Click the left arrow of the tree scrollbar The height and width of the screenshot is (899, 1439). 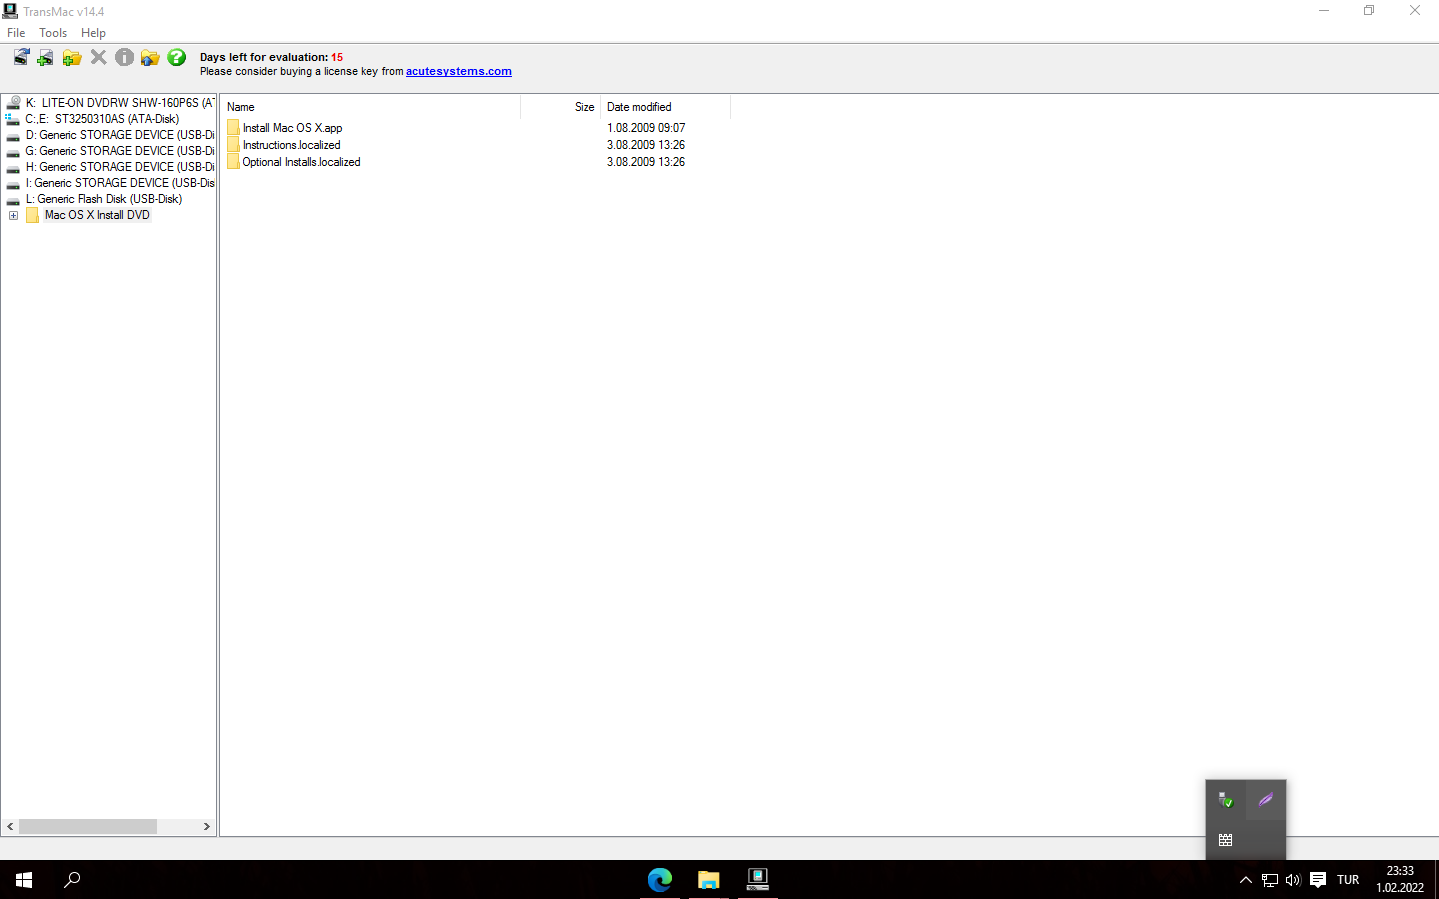(x=10, y=827)
